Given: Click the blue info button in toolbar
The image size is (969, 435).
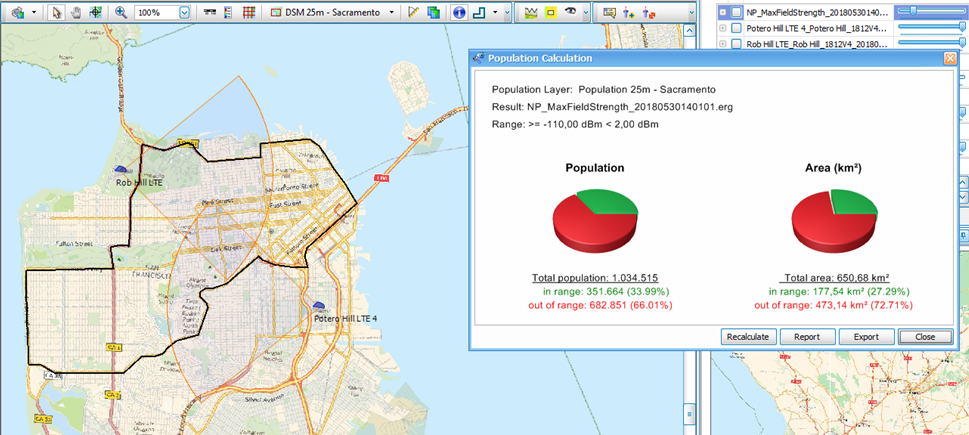Looking at the screenshot, I should click(459, 12).
